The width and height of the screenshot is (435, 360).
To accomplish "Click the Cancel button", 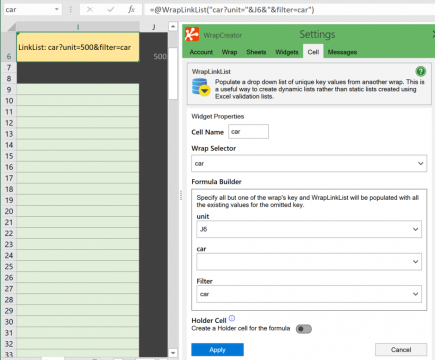I will pyautogui.click(x=401, y=350).
